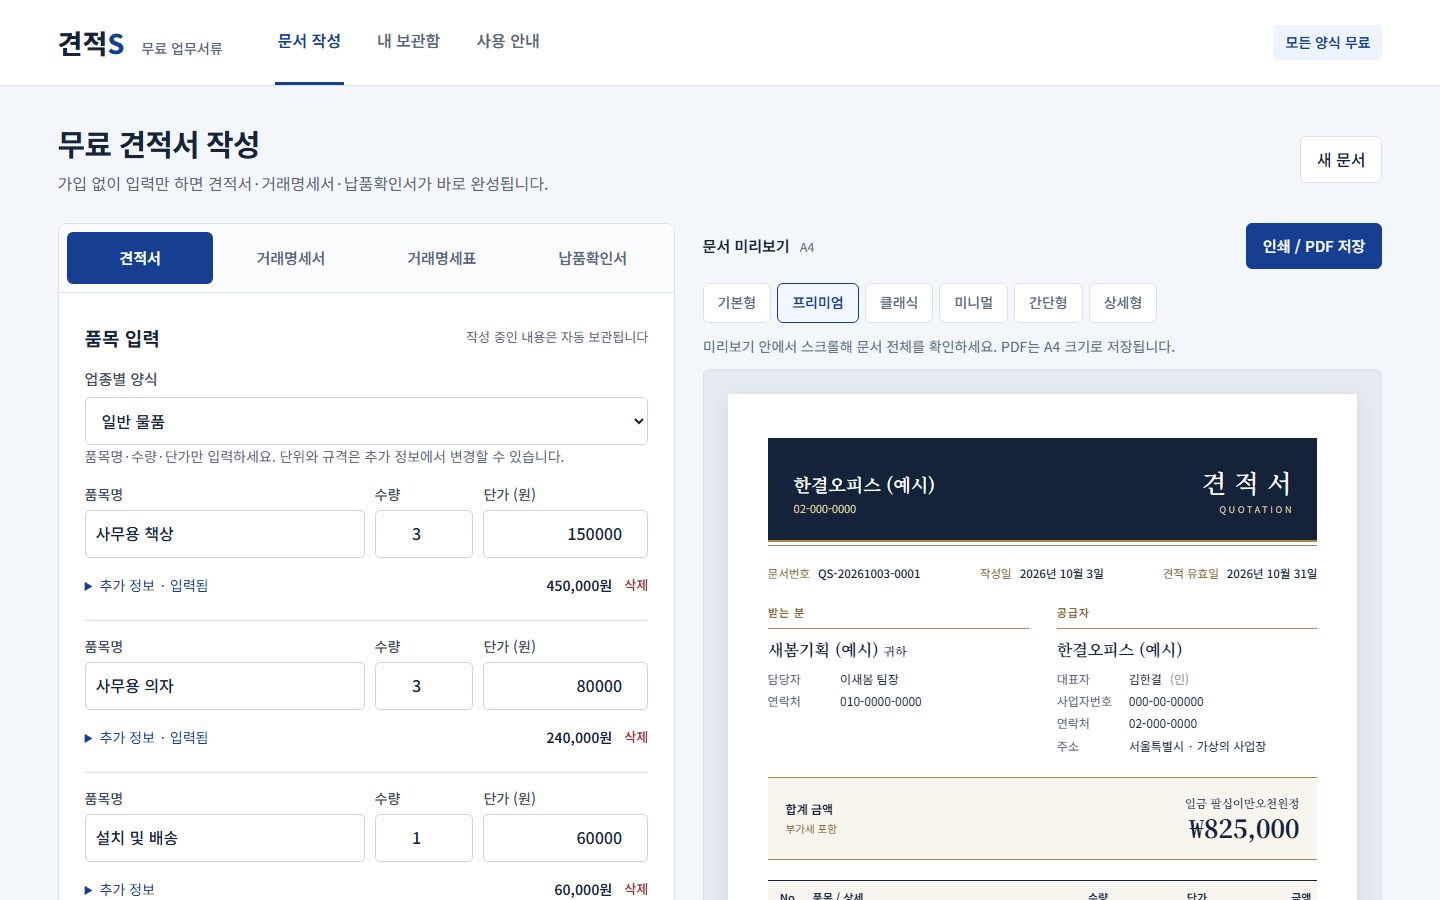Switch to the 납품확인서 tab
The width and height of the screenshot is (1440, 900).
click(x=592, y=258)
